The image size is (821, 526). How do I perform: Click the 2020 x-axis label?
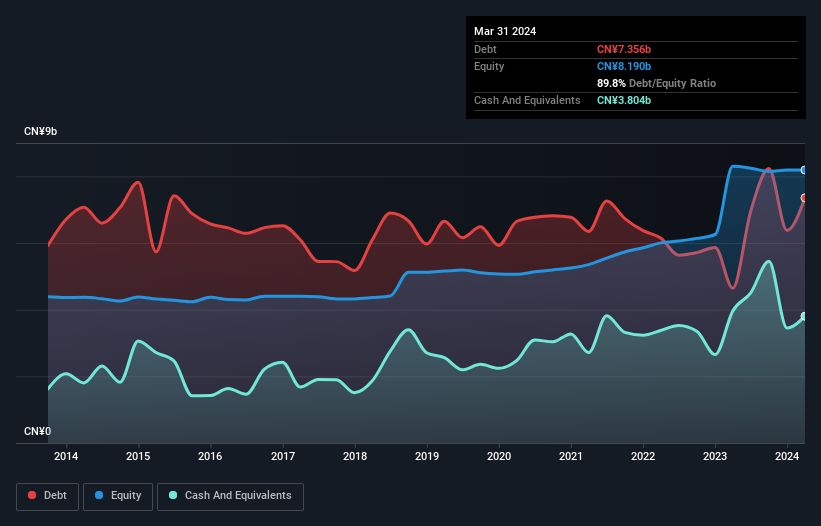tap(499, 456)
